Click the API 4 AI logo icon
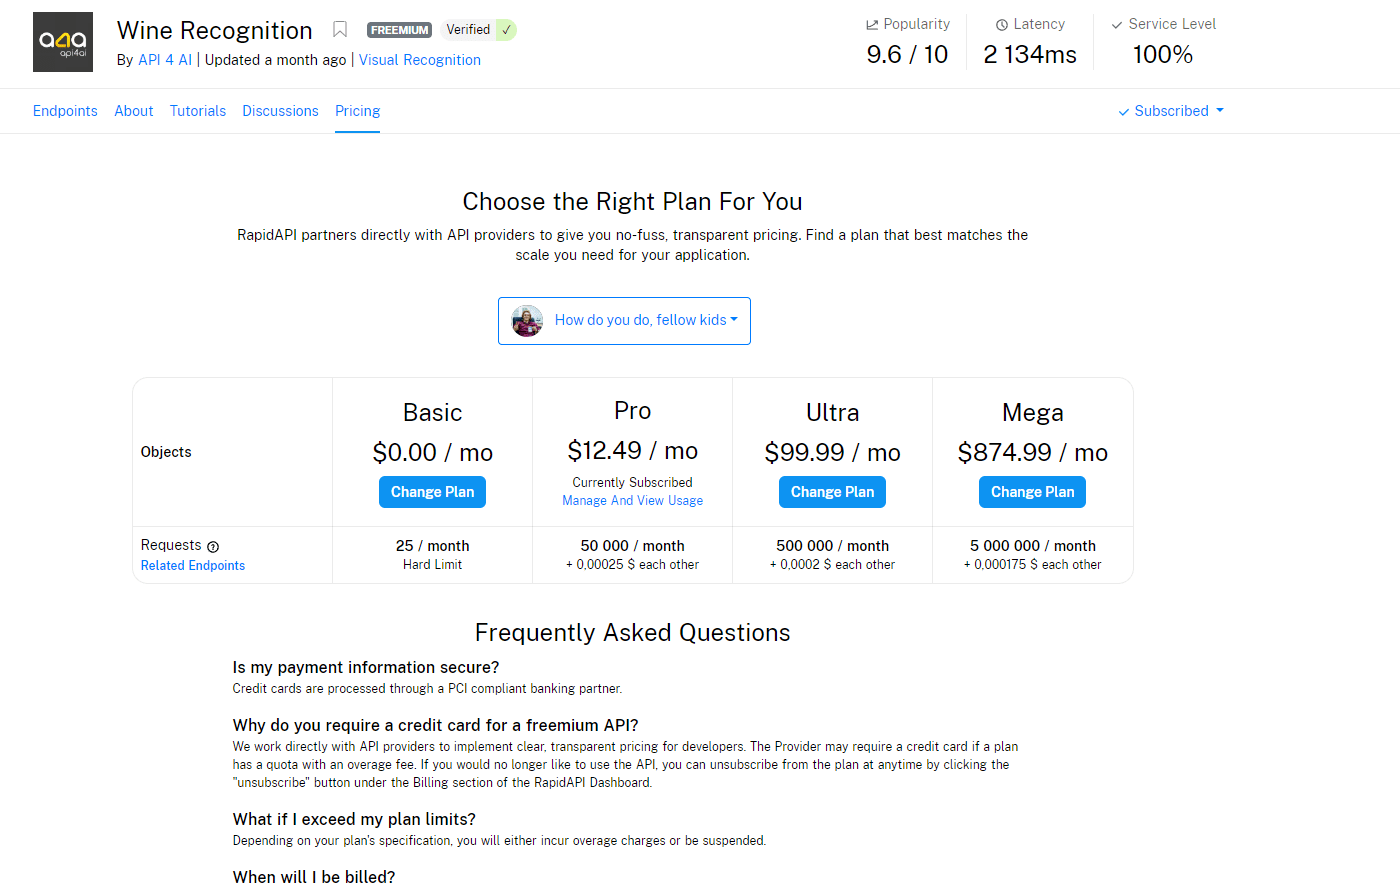Viewport: 1400px width, 886px height. [x=63, y=42]
